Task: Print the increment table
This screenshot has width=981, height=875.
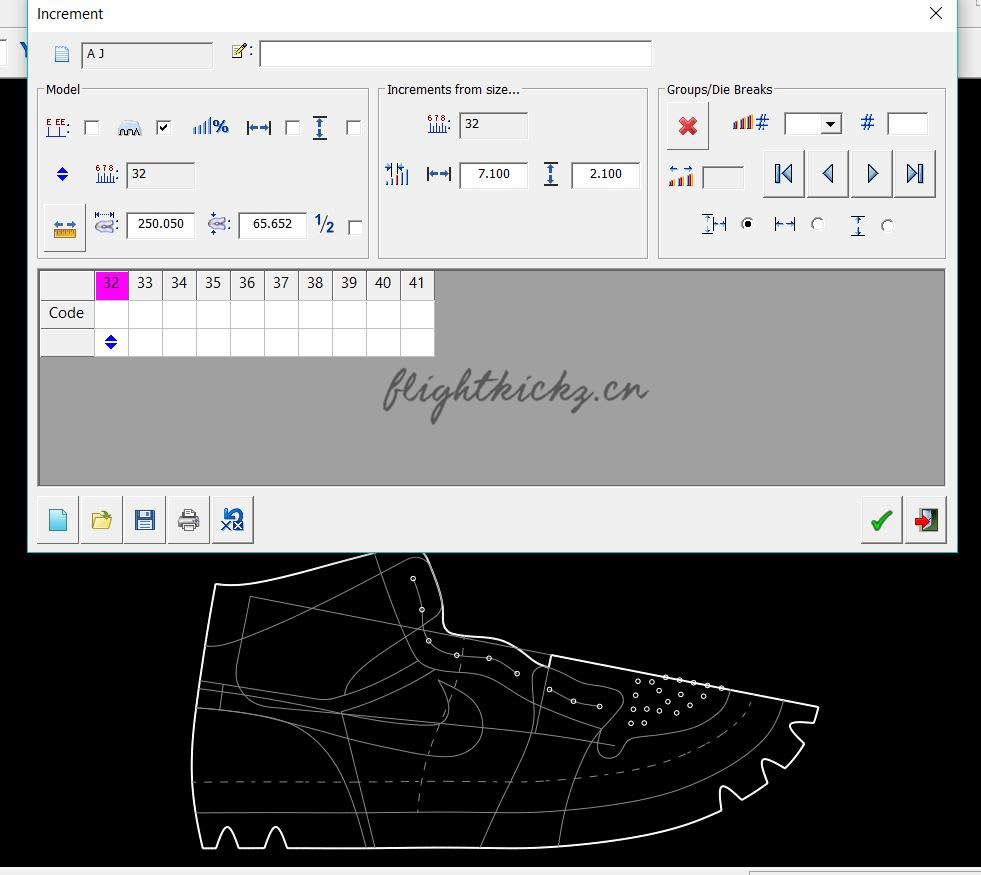Action: [x=189, y=520]
